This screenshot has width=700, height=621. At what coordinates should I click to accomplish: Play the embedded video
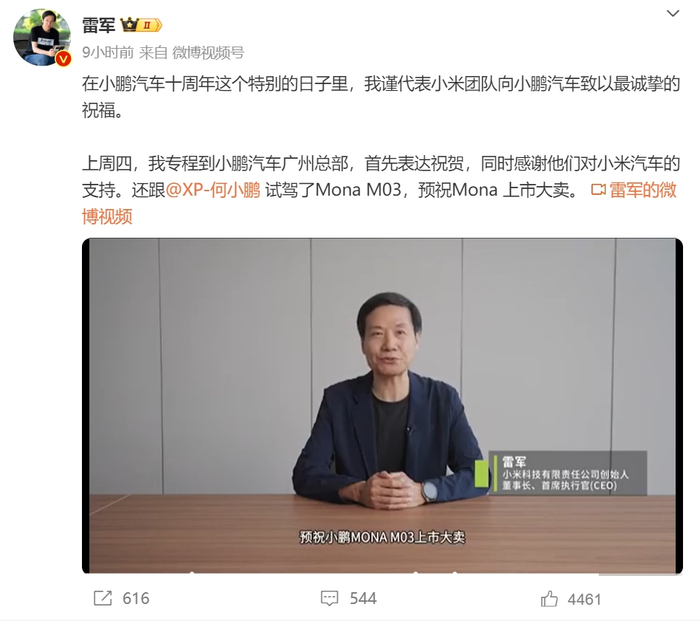383,406
